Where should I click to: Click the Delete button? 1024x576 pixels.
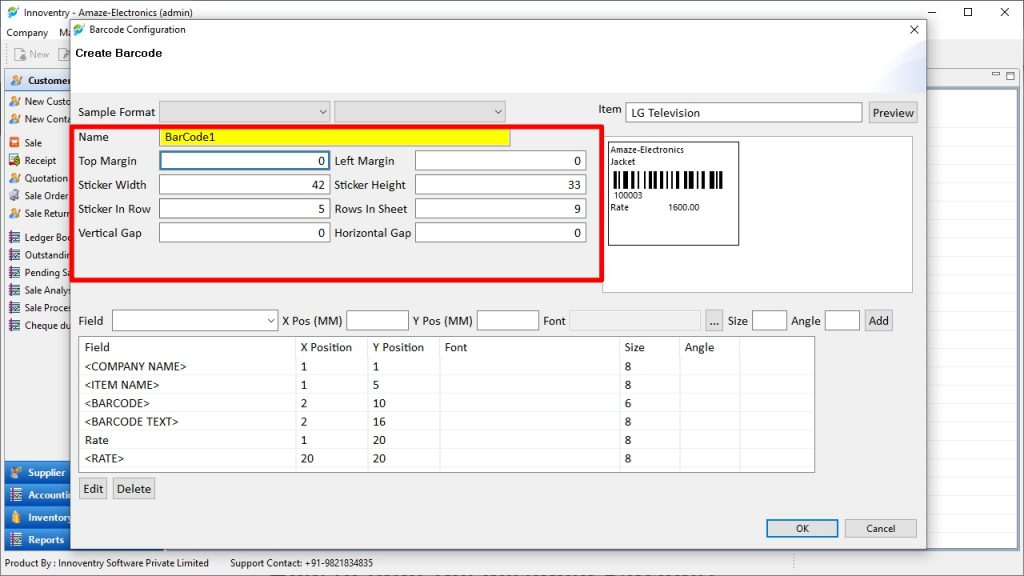click(134, 488)
